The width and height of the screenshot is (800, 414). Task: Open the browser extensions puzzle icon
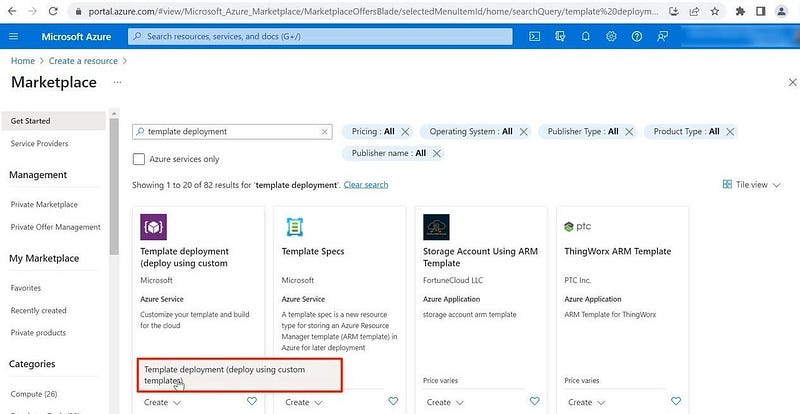740,11
